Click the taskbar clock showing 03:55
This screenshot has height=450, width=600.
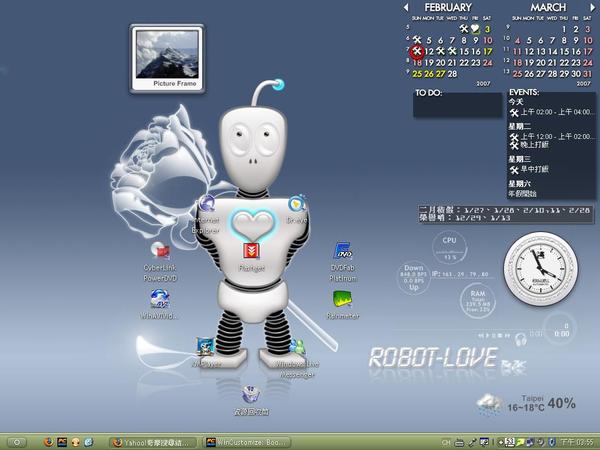pyautogui.click(x=577, y=442)
